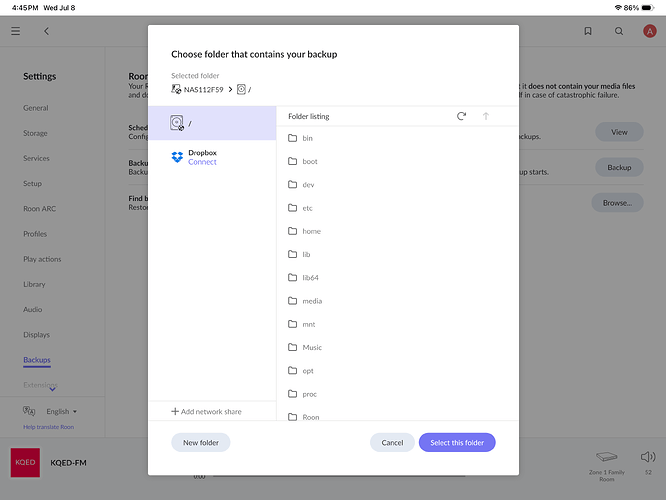Click the back arrow in header
666x500 pixels.
point(46,31)
